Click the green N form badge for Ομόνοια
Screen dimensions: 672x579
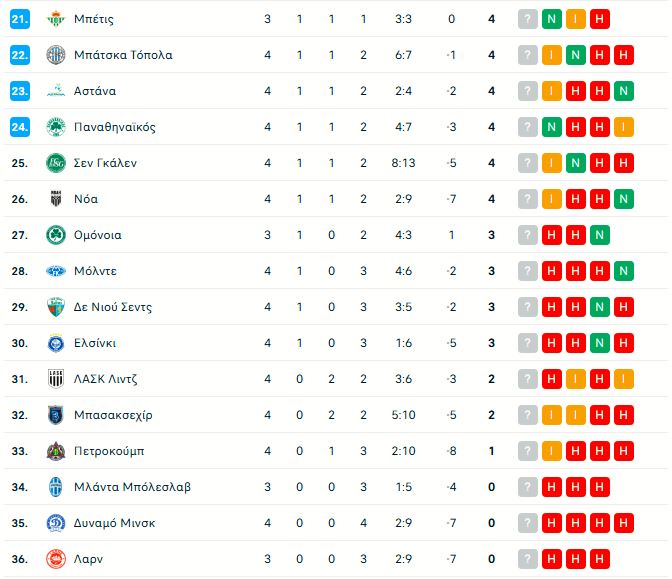600,235
